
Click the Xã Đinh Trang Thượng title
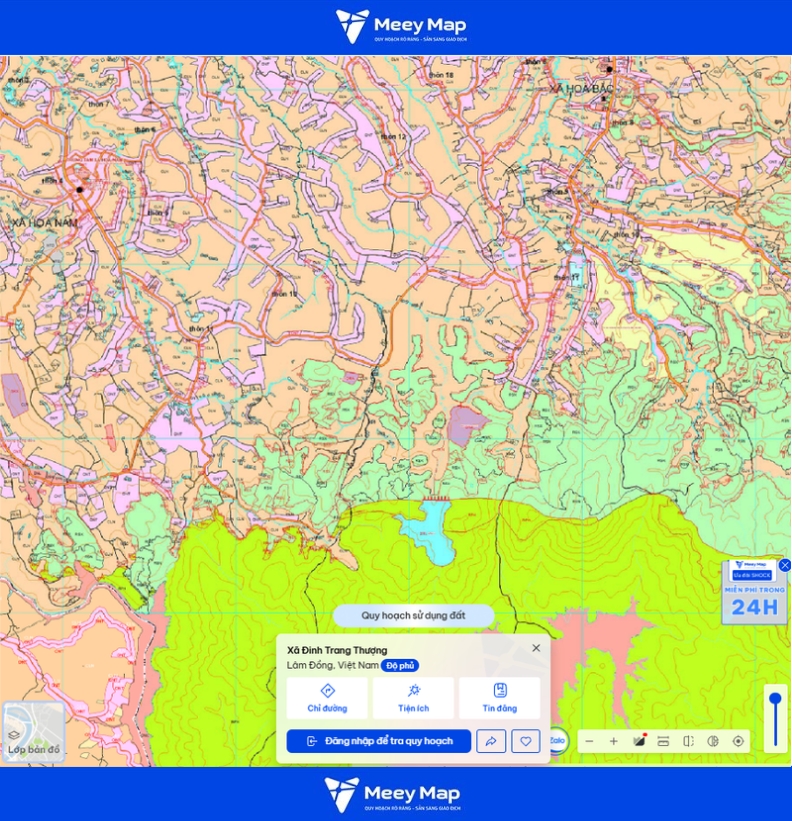337,650
